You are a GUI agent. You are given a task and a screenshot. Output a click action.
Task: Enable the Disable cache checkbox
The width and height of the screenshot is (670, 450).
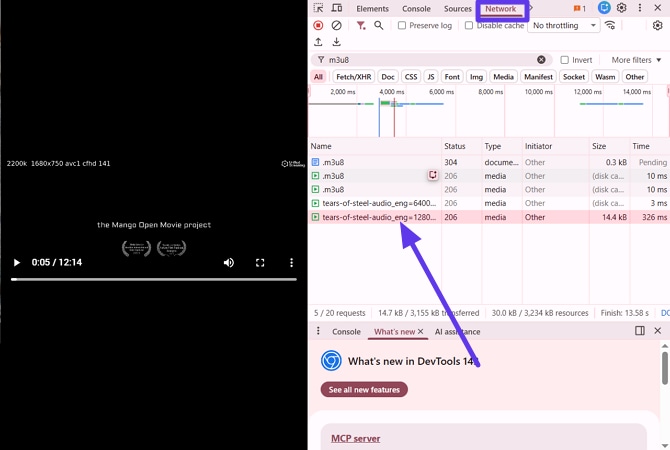point(469,26)
